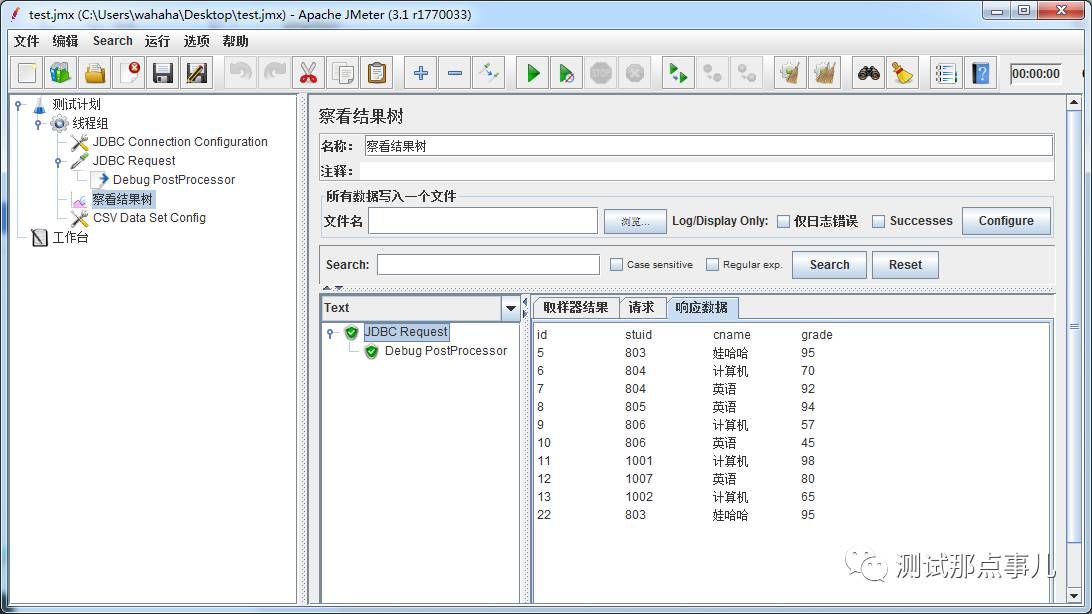Select Debug PostProcessor result entry
The height and width of the screenshot is (614, 1092).
point(446,351)
